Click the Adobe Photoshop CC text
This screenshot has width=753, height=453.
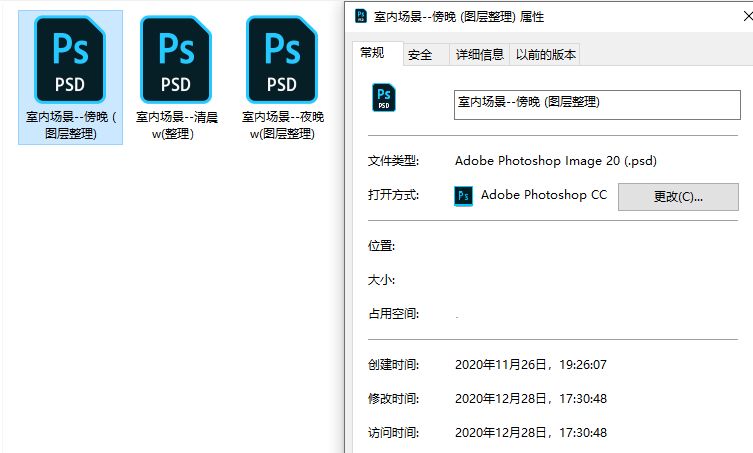[544, 195]
